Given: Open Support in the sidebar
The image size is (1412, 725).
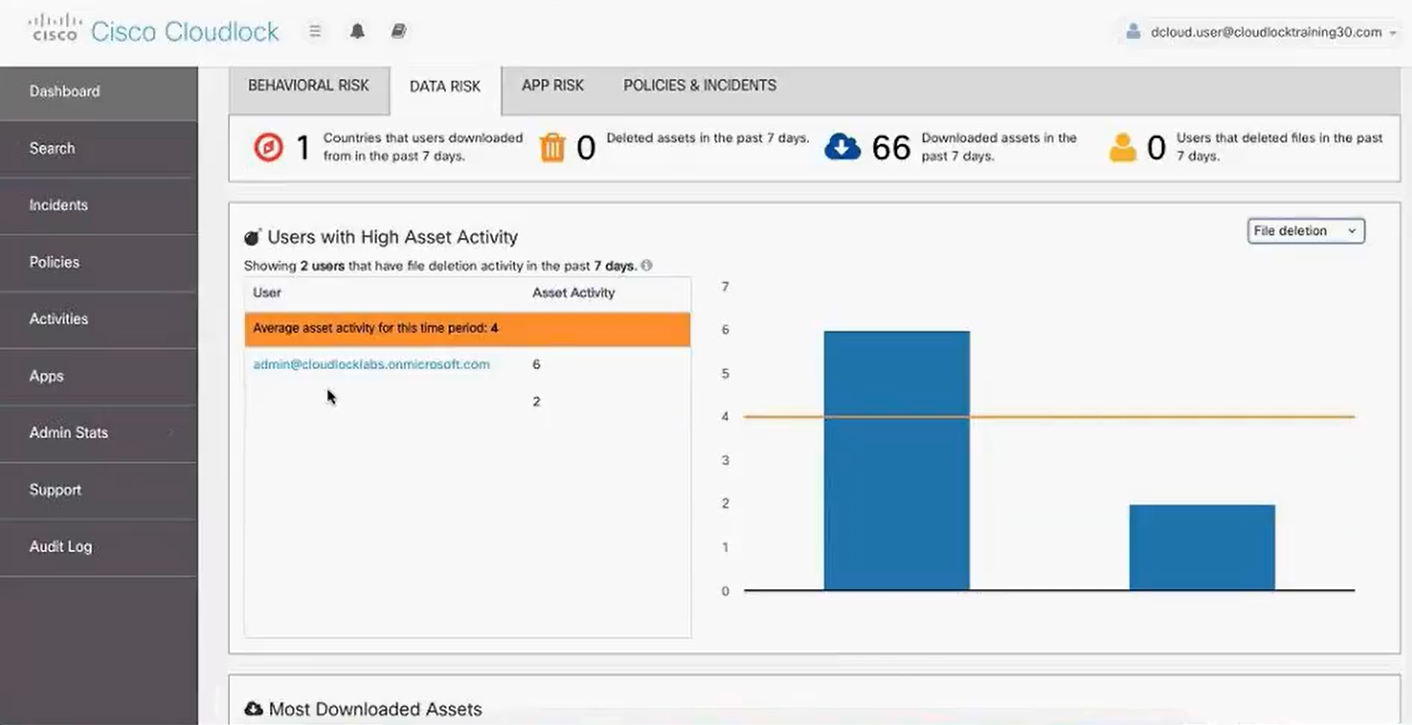Looking at the screenshot, I should (99, 491).
